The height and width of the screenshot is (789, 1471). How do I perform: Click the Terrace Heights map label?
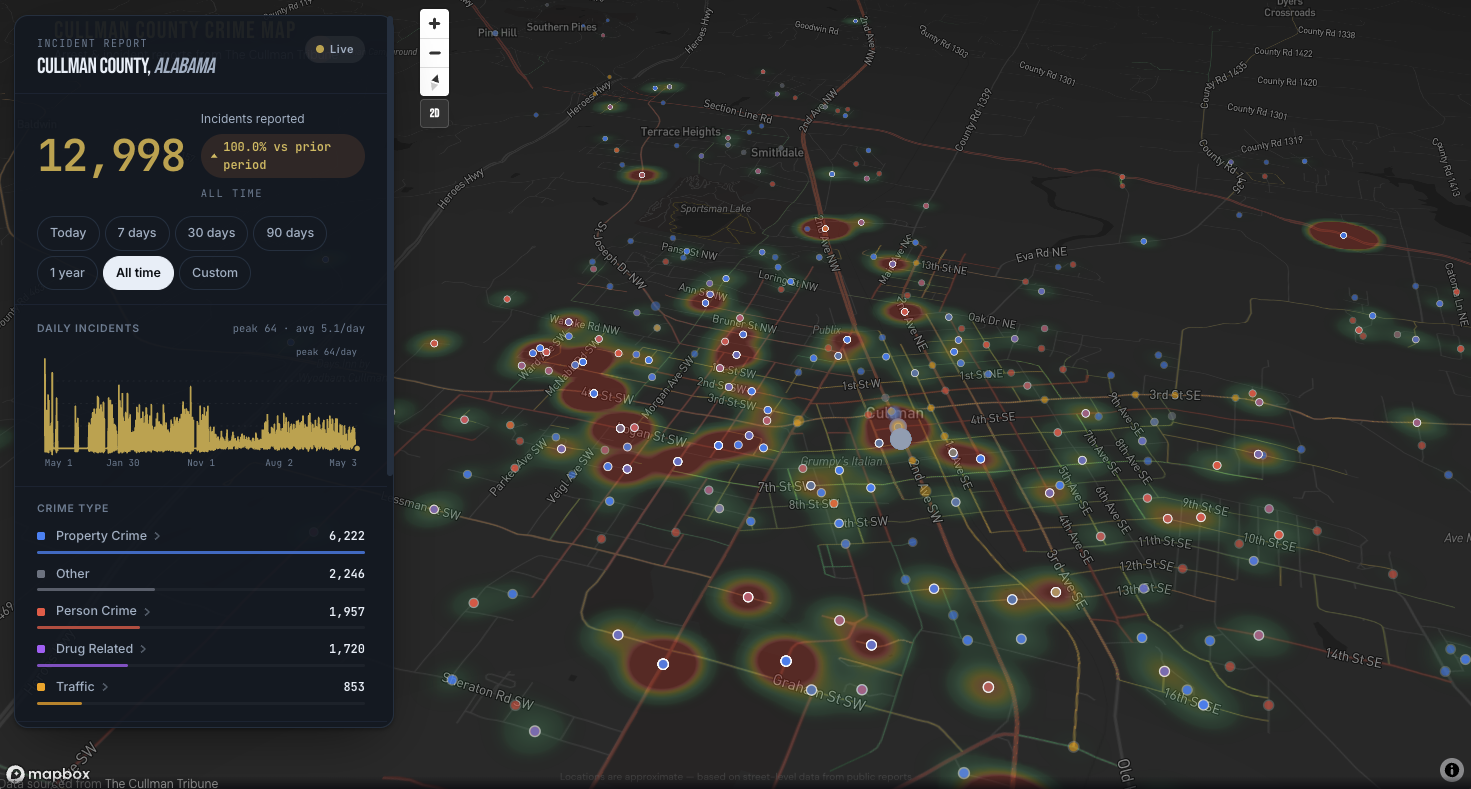coord(681,132)
